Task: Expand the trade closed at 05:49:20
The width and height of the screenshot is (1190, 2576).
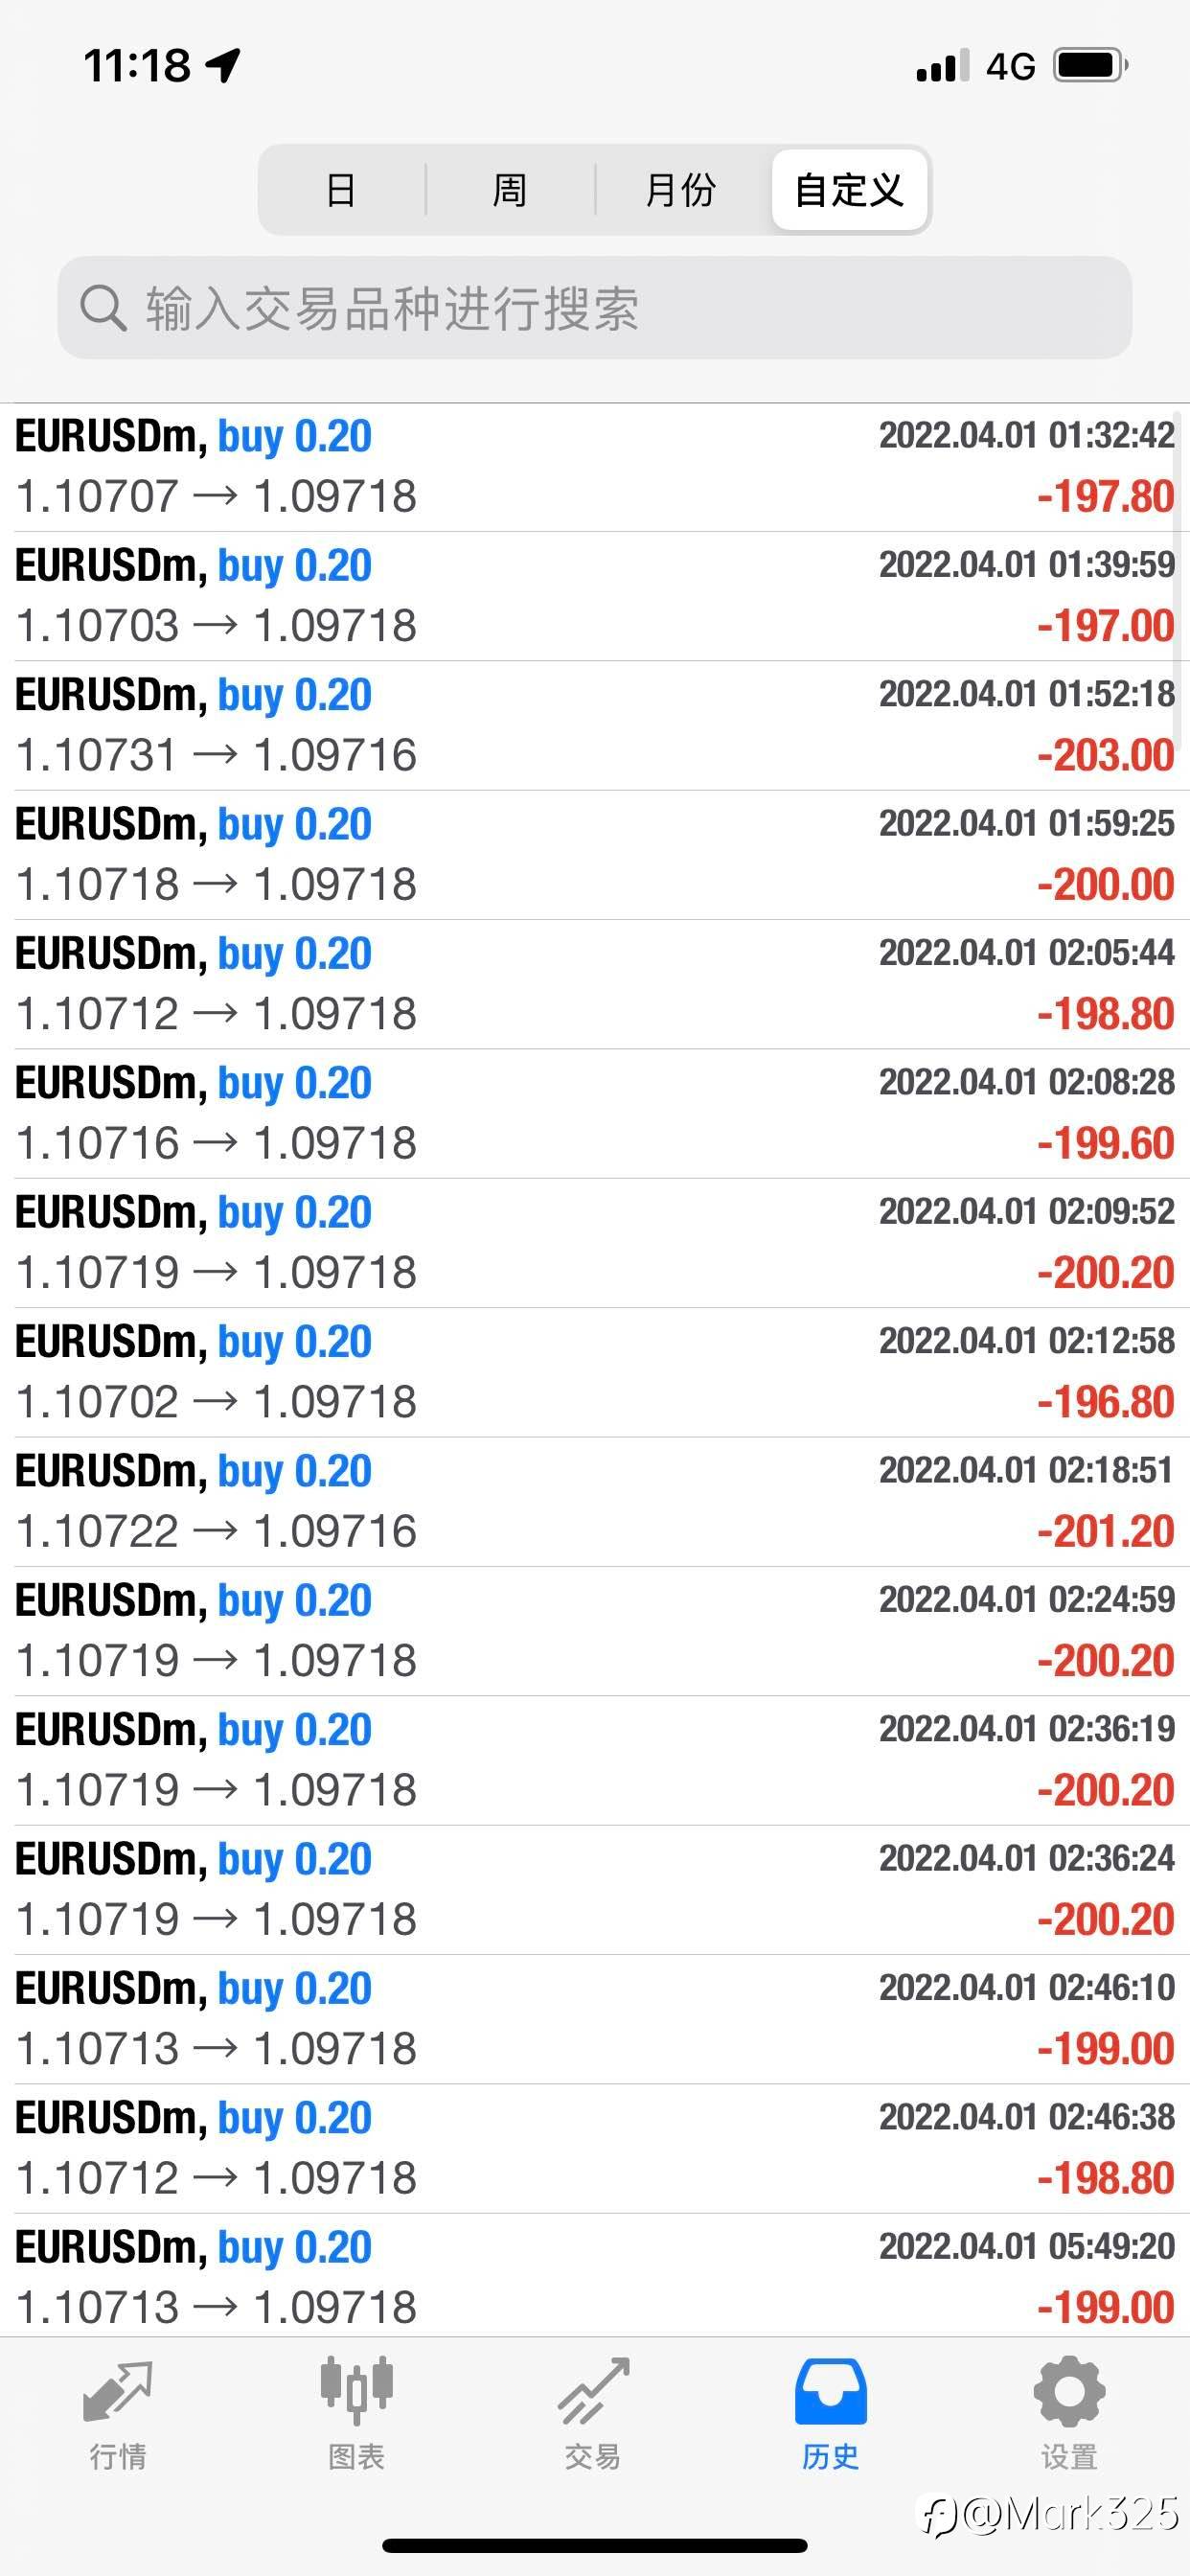Action: [595, 2277]
